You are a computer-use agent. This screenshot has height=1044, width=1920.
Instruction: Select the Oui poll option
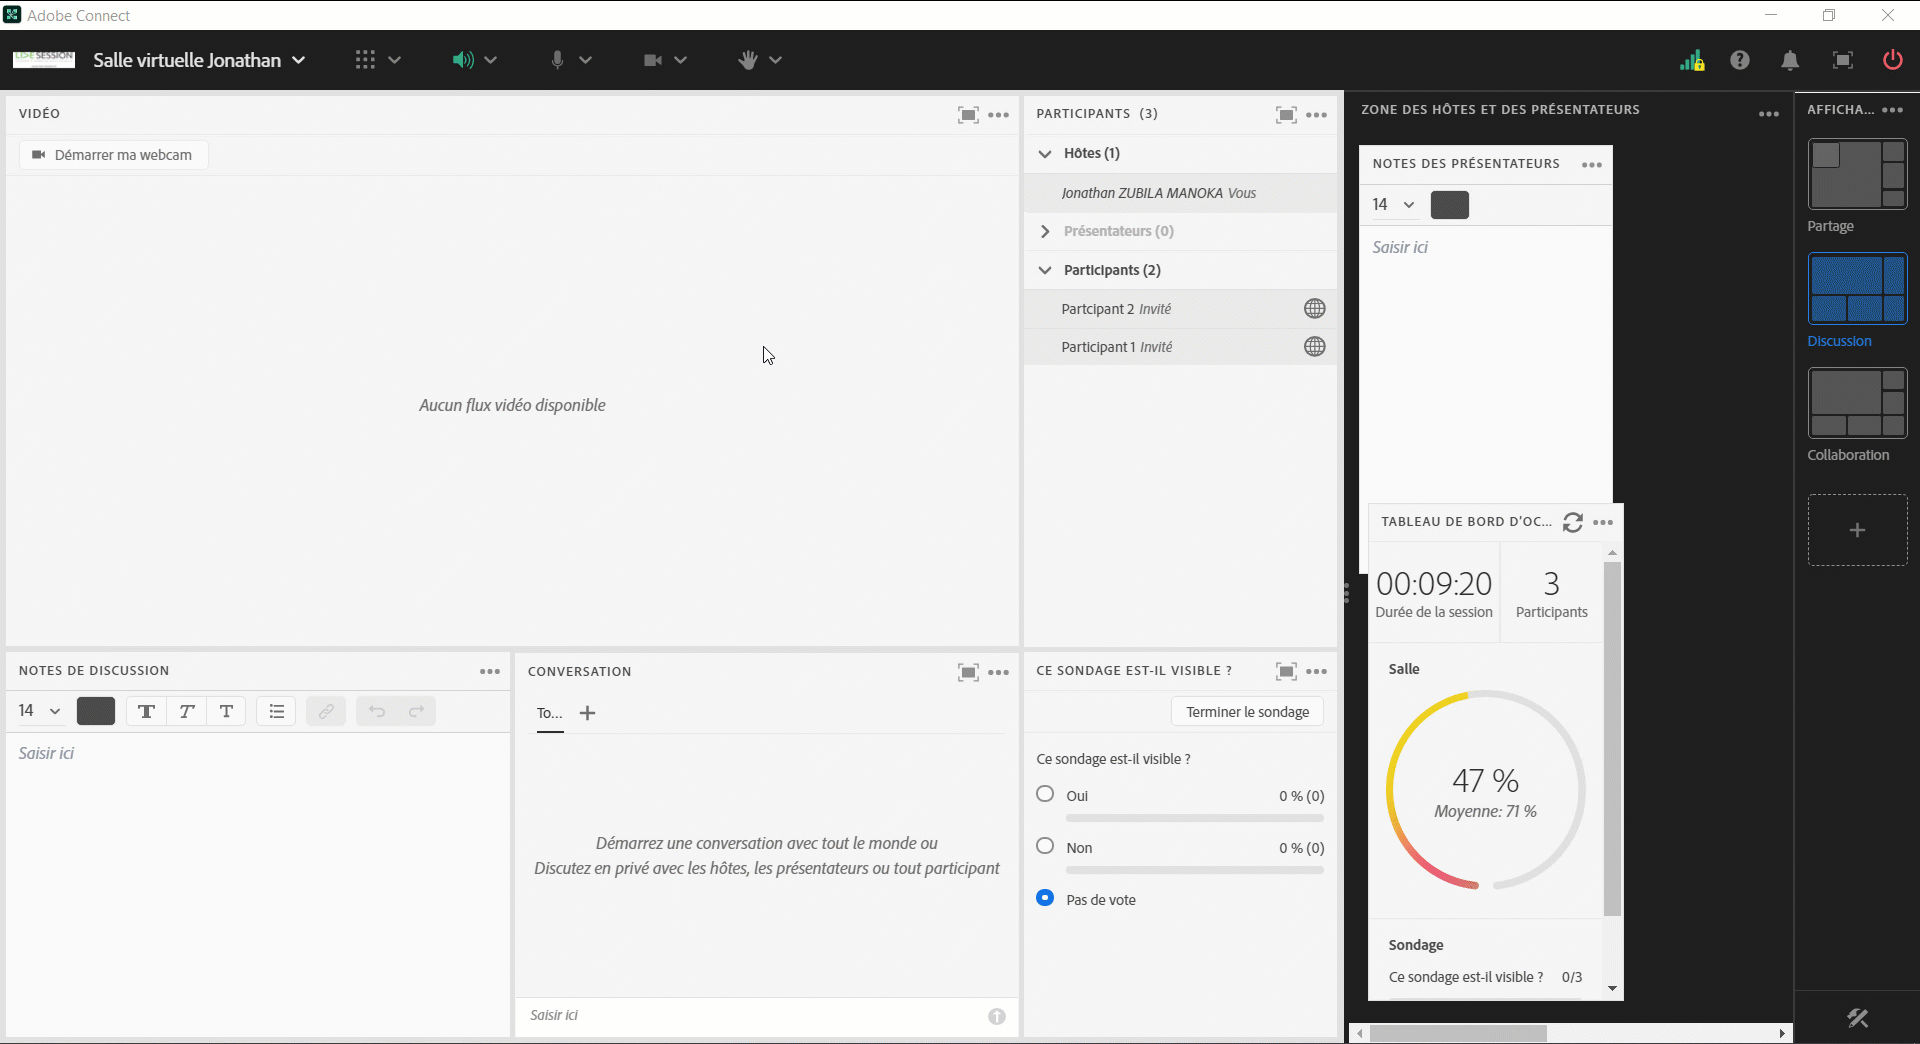[1045, 794]
